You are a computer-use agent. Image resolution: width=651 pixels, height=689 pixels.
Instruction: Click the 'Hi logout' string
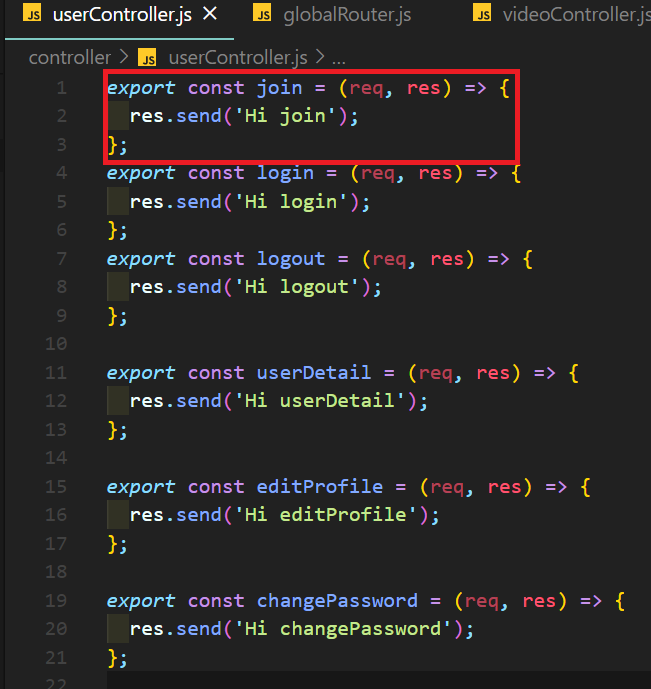tap(297, 287)
